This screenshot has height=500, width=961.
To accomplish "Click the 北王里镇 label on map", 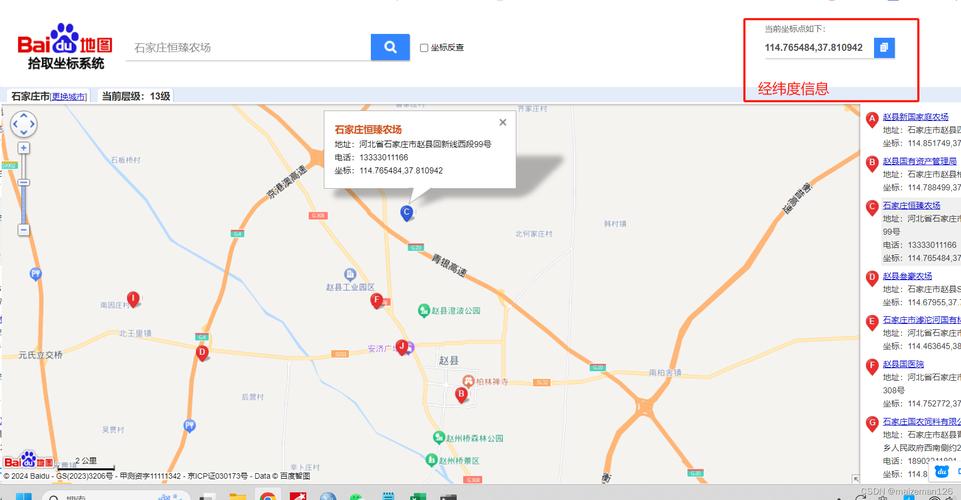I will pos(135,333).
